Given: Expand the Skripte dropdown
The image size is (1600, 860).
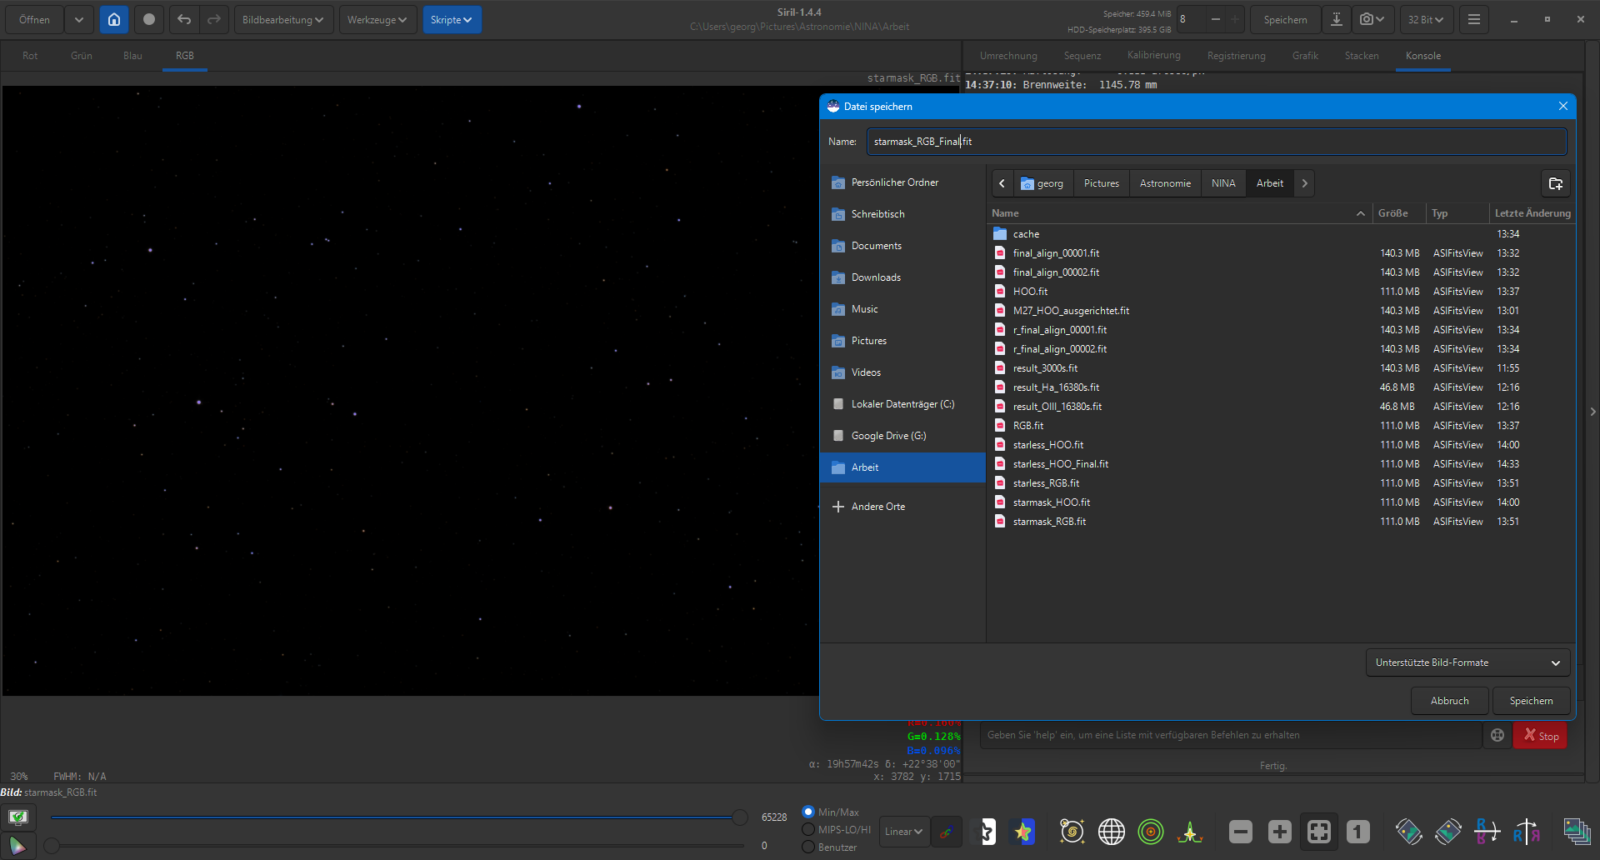Looking at the screenshot, I should click(451, 19).
